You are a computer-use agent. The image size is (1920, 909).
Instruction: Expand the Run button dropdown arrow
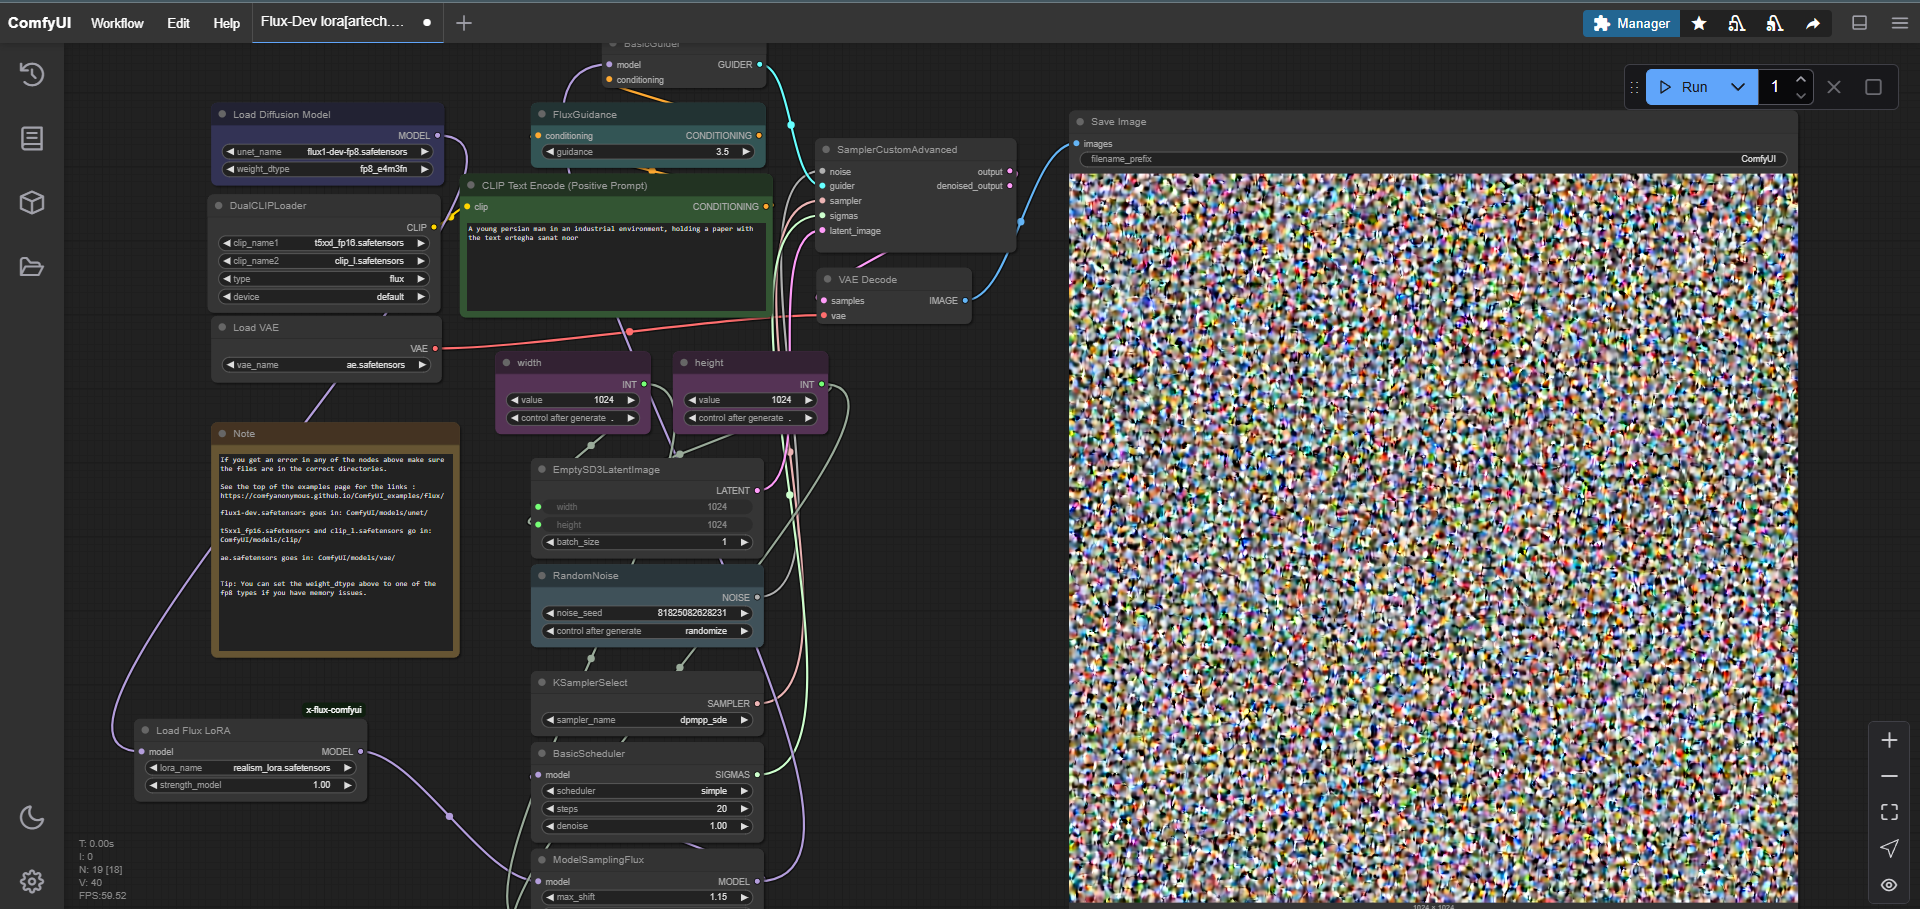[x=1738, y=87]
